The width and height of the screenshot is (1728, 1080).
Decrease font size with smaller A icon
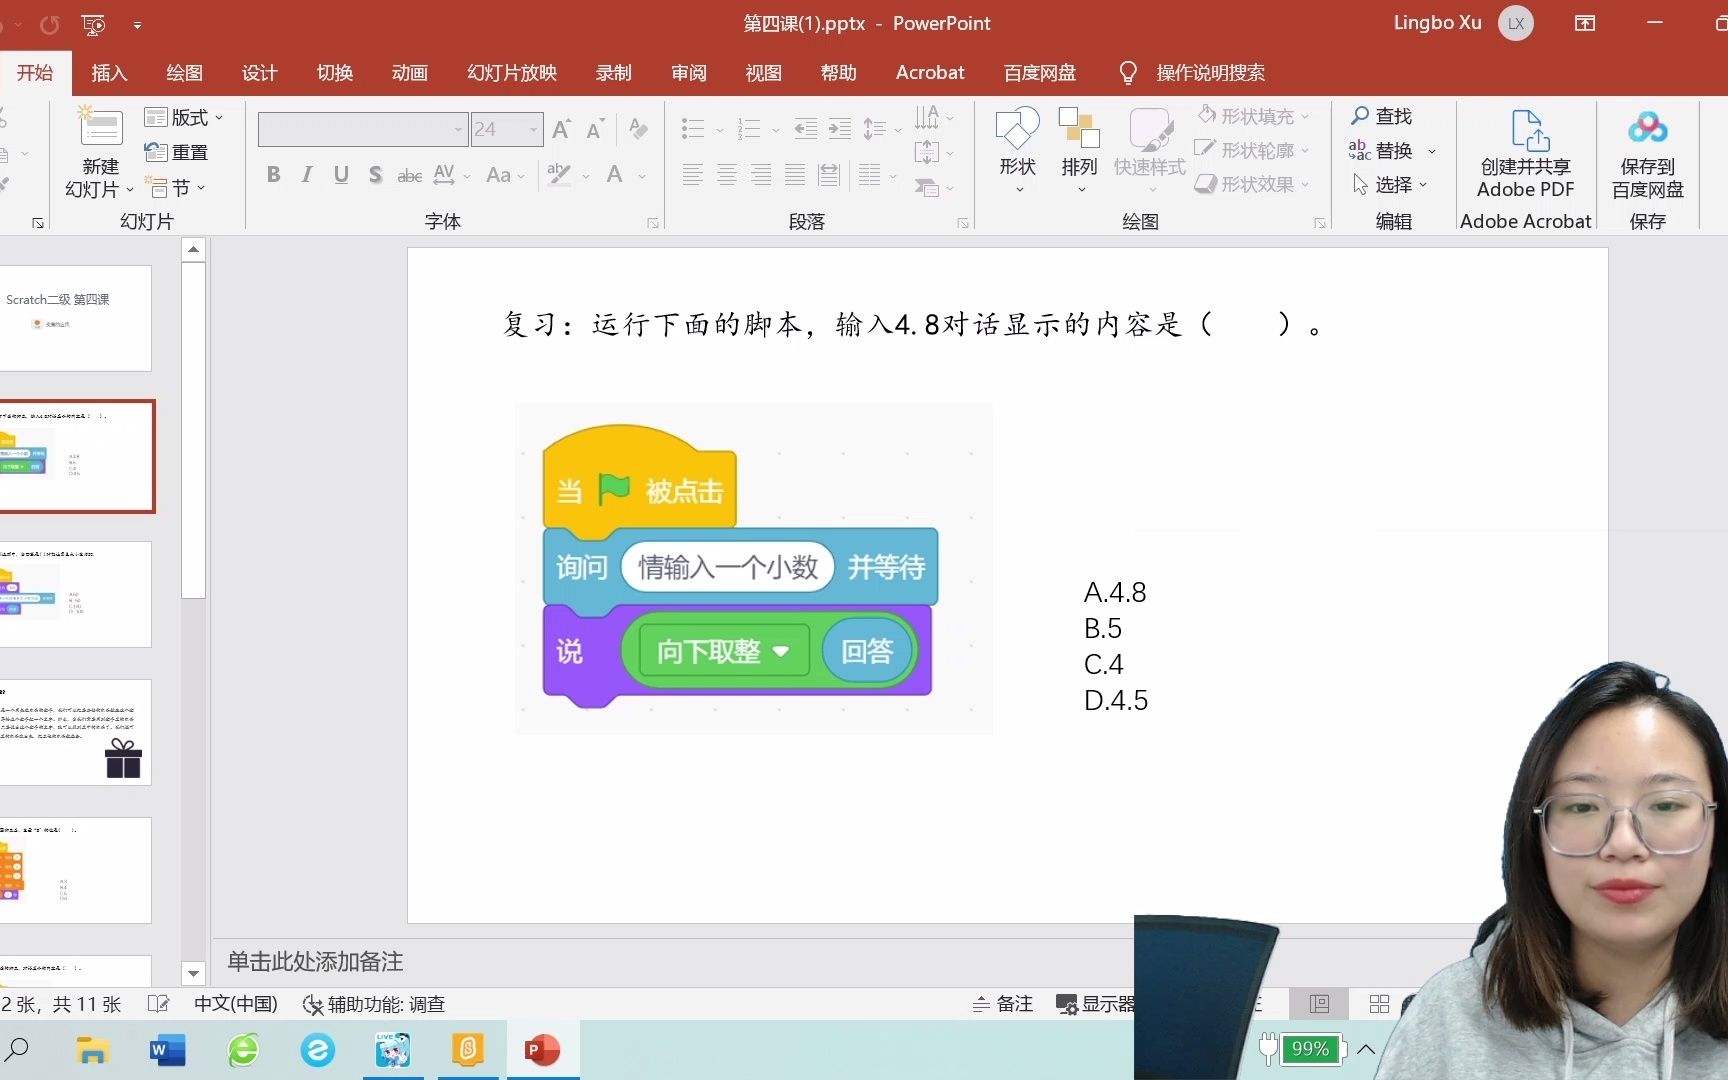coord(595,129)
